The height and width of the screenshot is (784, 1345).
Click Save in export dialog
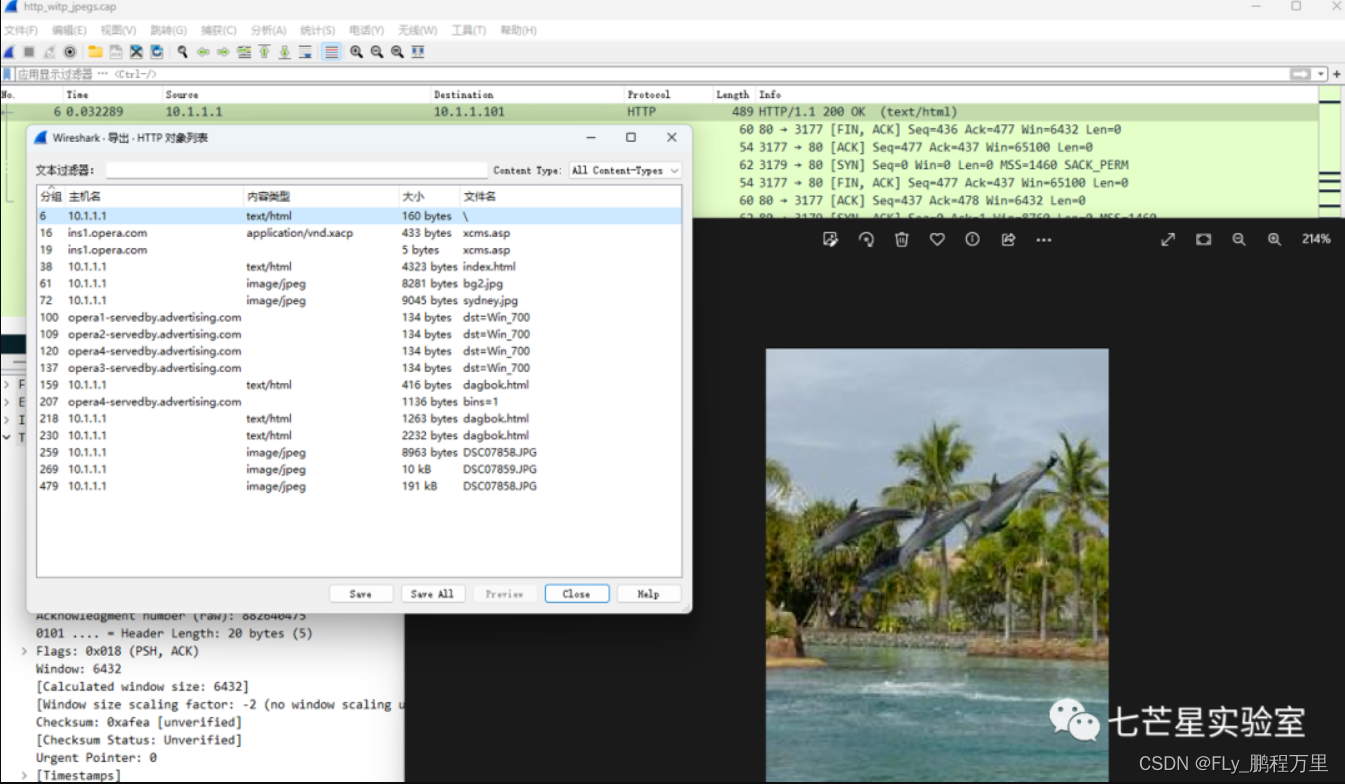coord(361,594)
